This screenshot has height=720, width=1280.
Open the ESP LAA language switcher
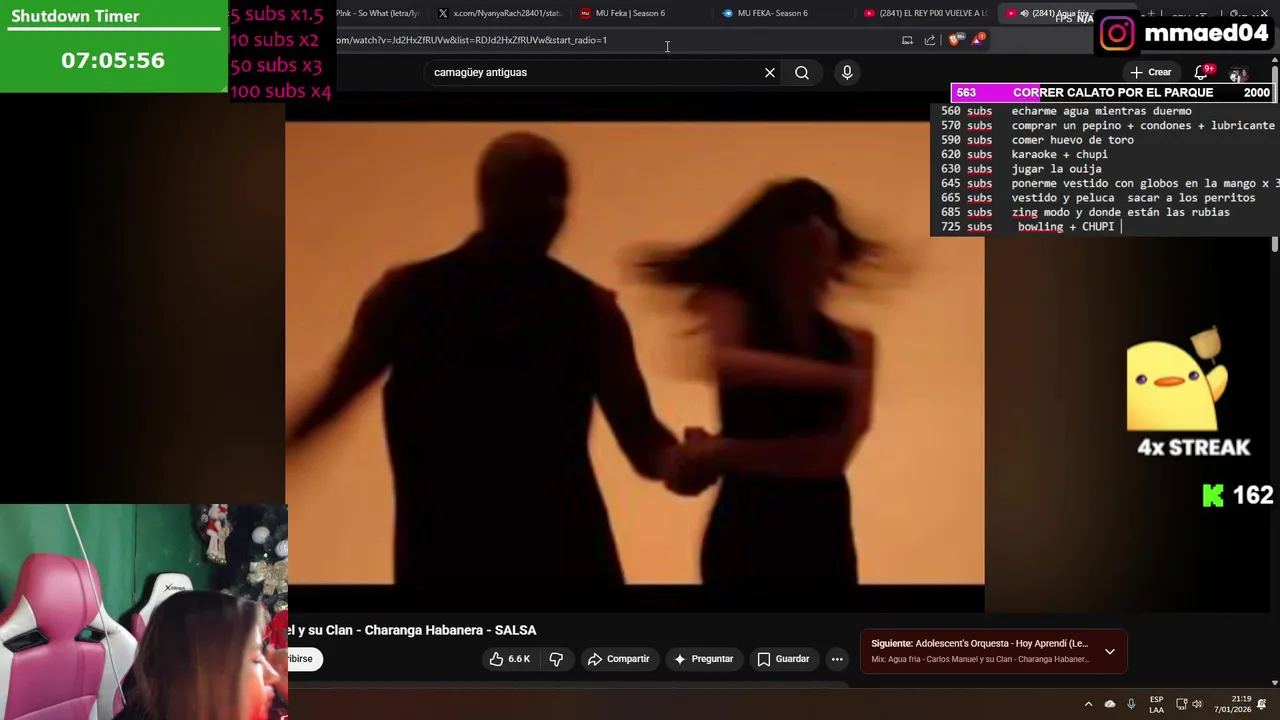click(x=1156, y=704)
